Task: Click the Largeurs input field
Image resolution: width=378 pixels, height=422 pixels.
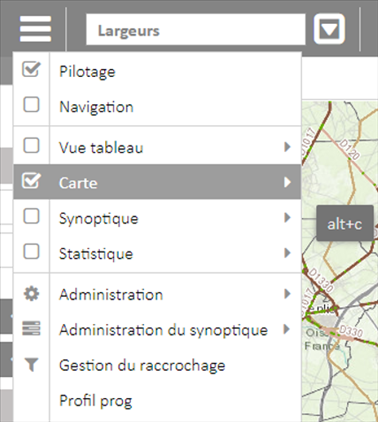Action: pyautogui.click(x=196, y=29)
